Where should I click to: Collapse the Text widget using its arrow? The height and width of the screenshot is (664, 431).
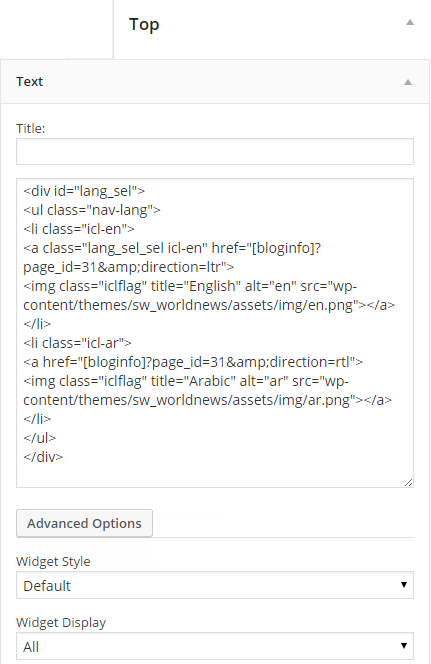coord(408,82)
